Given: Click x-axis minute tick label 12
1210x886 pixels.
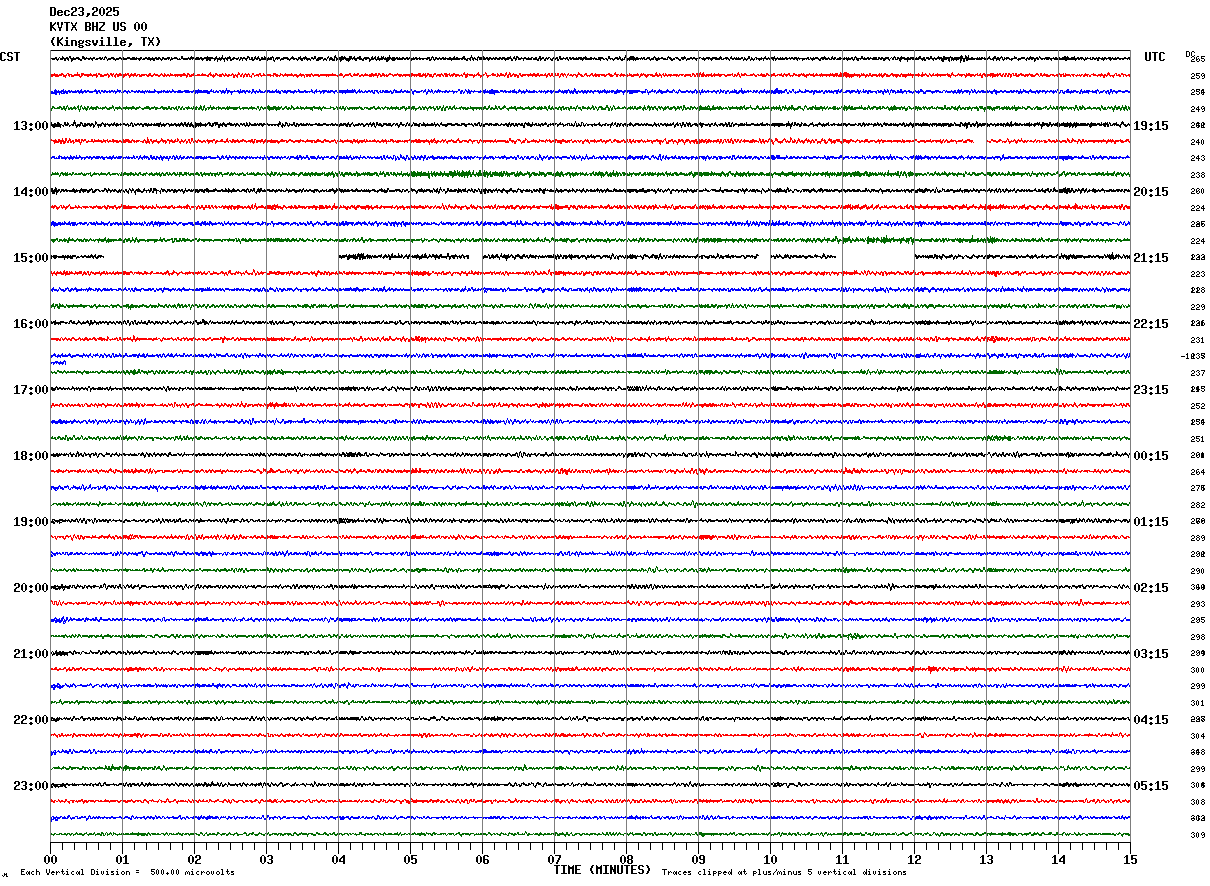Looking at the screenshot, I should [x=914, y=859].
